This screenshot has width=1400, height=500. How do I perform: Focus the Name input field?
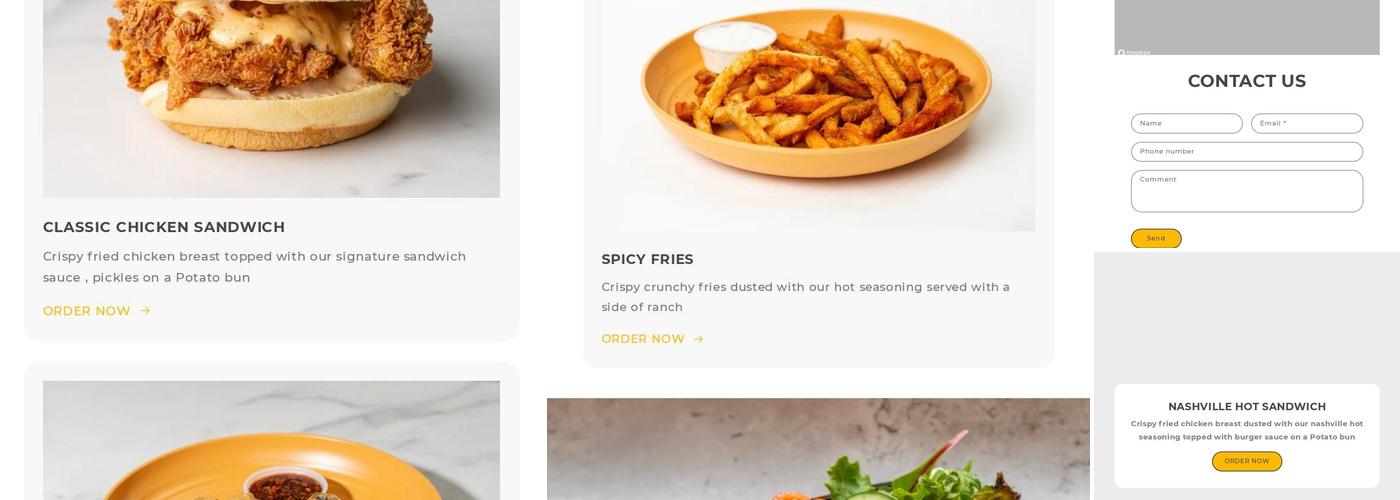point(1186,123)
